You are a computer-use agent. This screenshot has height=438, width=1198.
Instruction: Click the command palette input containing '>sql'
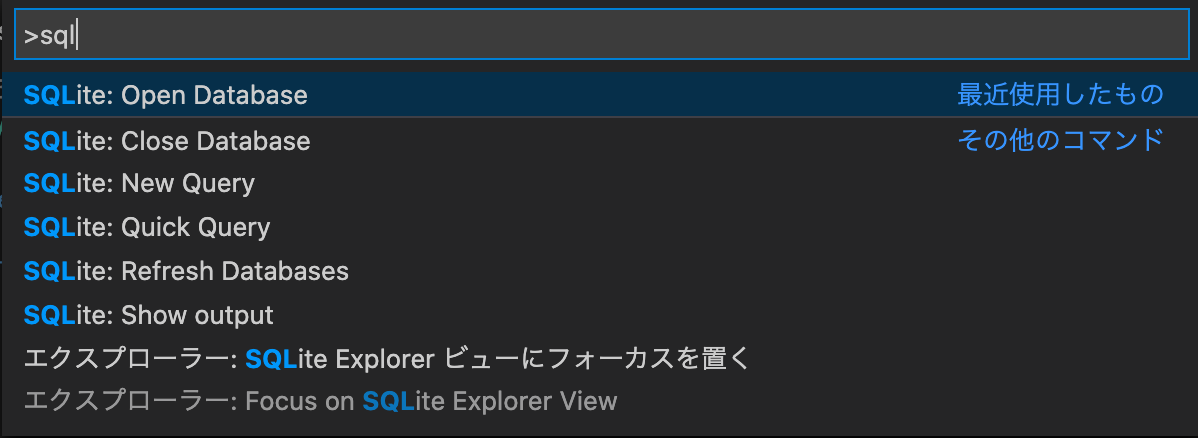pyautogui.click(x=601, y=35)
